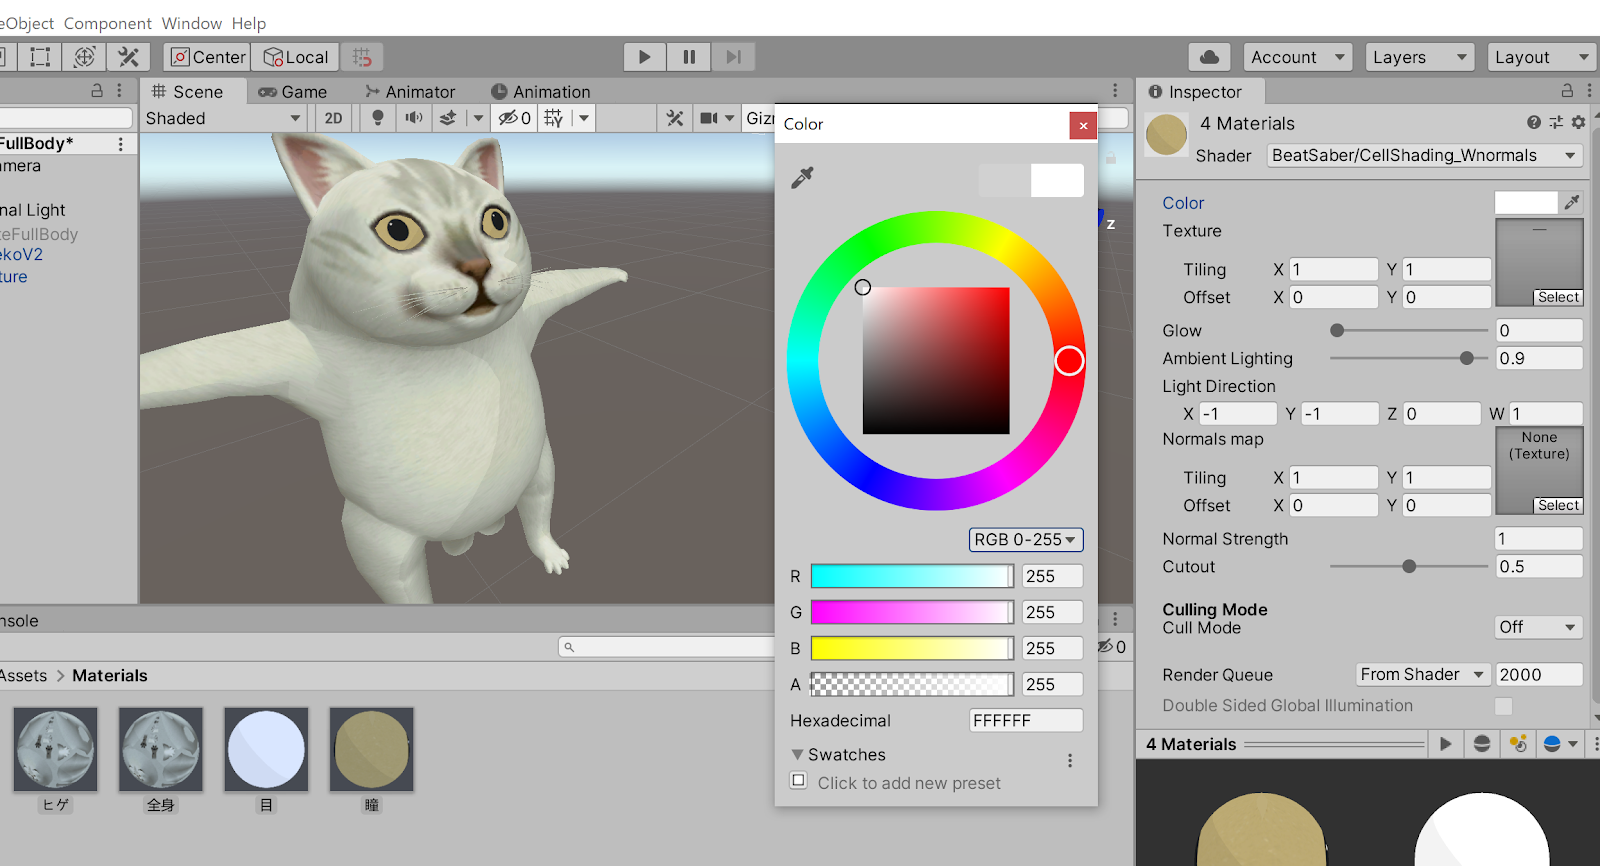The width and height of the screenshot is (1600, 866).
Task: Pause the editor playback
Action: point(689,57)
